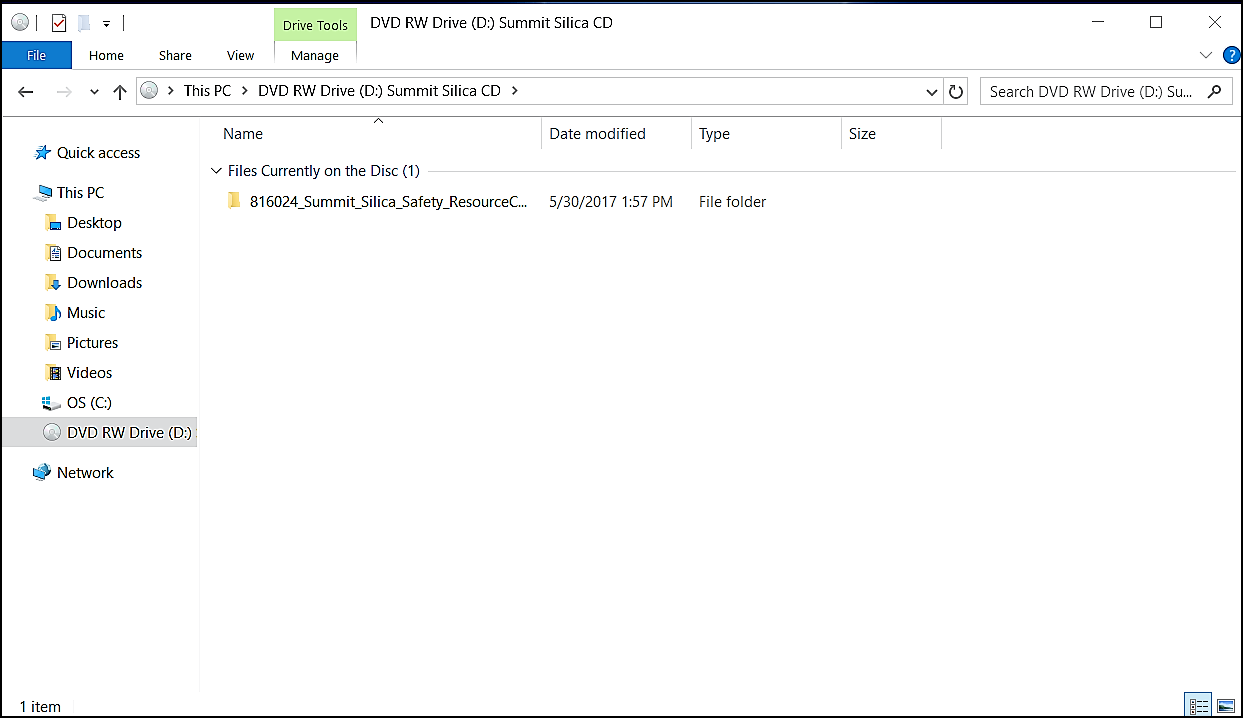Click the search magnifier icon
This screenshot has width=1243, height=718.
click(x=1214, y=92)
